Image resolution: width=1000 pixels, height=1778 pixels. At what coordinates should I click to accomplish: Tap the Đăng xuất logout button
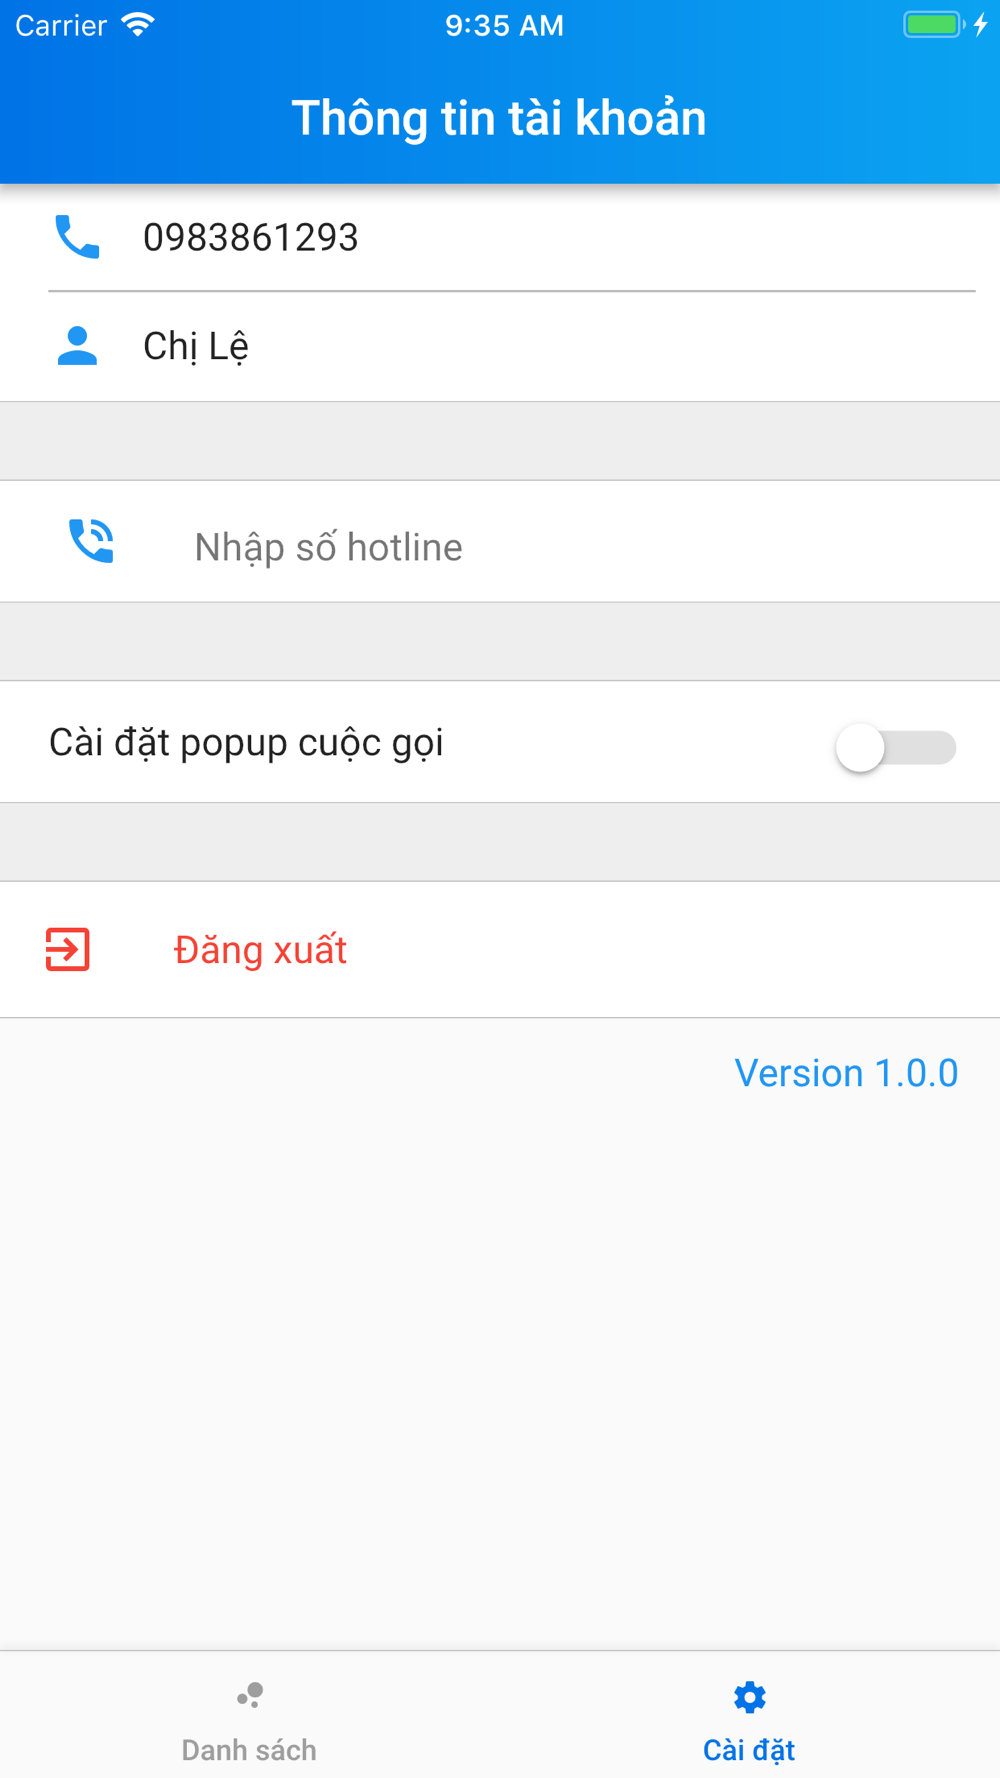click(500, 950)
